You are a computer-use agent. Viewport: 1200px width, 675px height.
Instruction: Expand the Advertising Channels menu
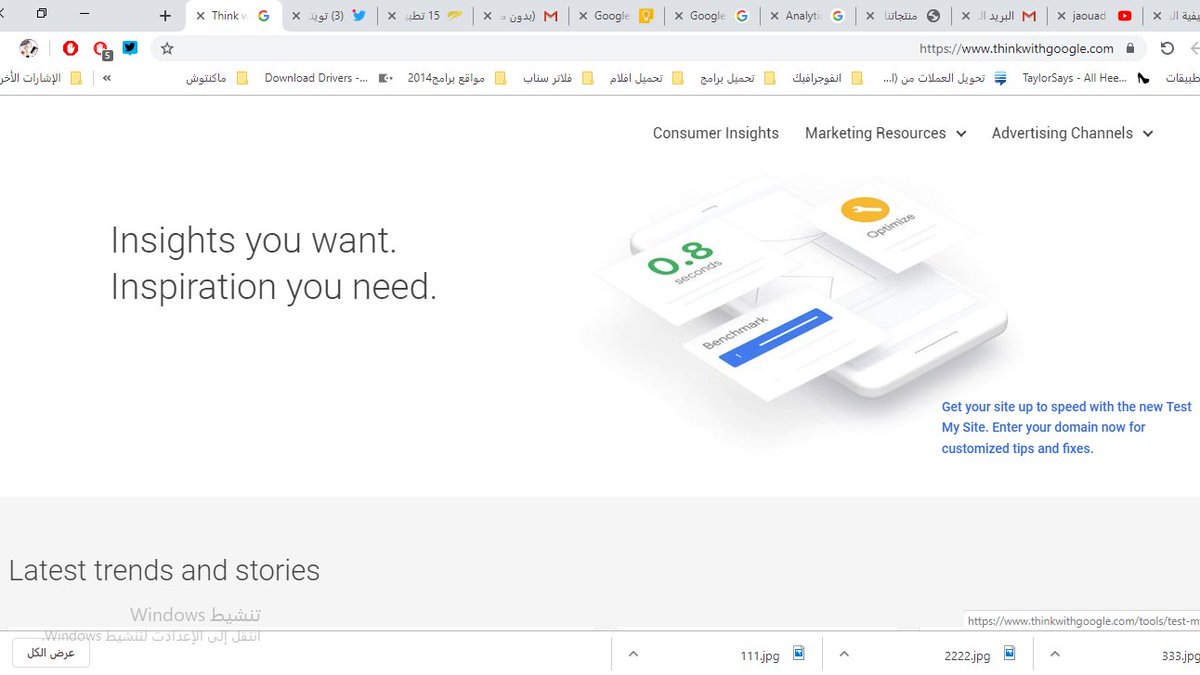point(1072,133)
